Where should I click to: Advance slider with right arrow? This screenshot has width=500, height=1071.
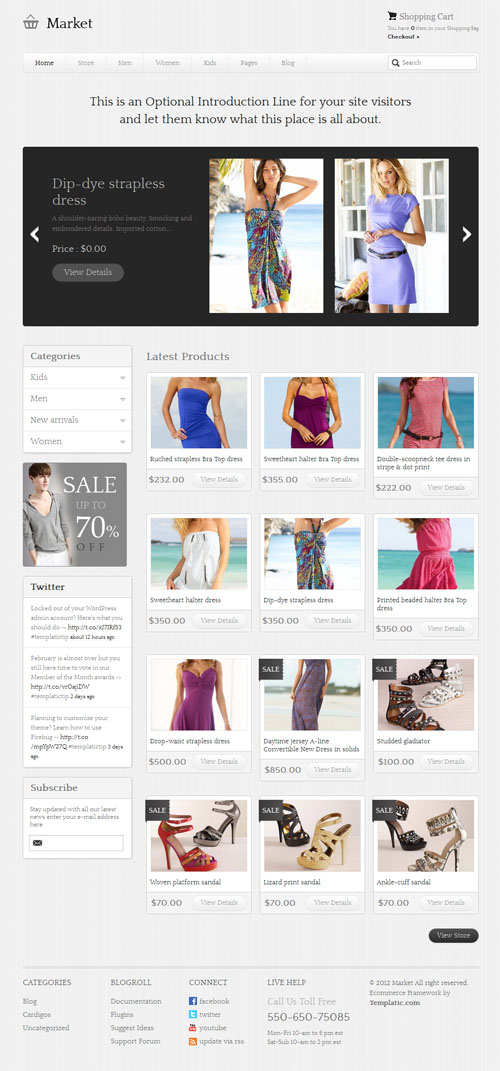467,234
